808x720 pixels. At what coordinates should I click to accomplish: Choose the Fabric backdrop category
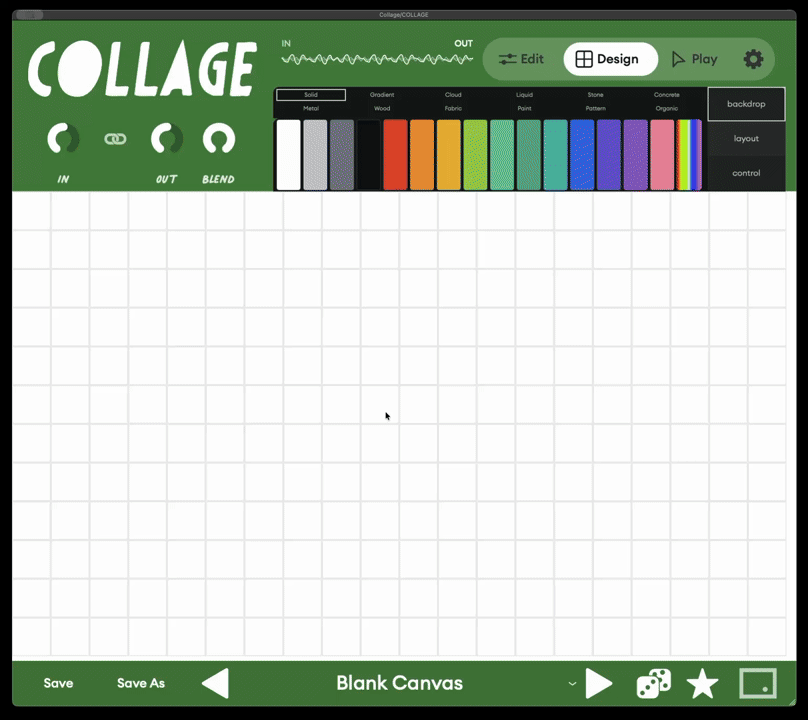coord(453,109)
